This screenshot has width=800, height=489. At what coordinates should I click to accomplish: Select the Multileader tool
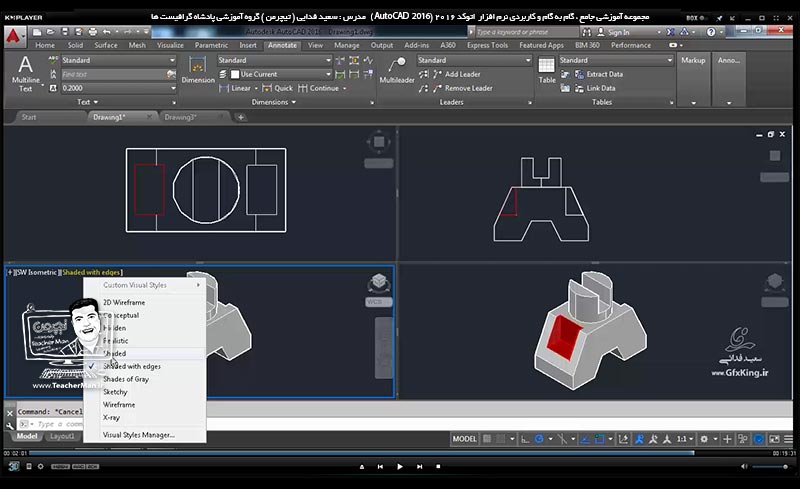tap(397, 70)
